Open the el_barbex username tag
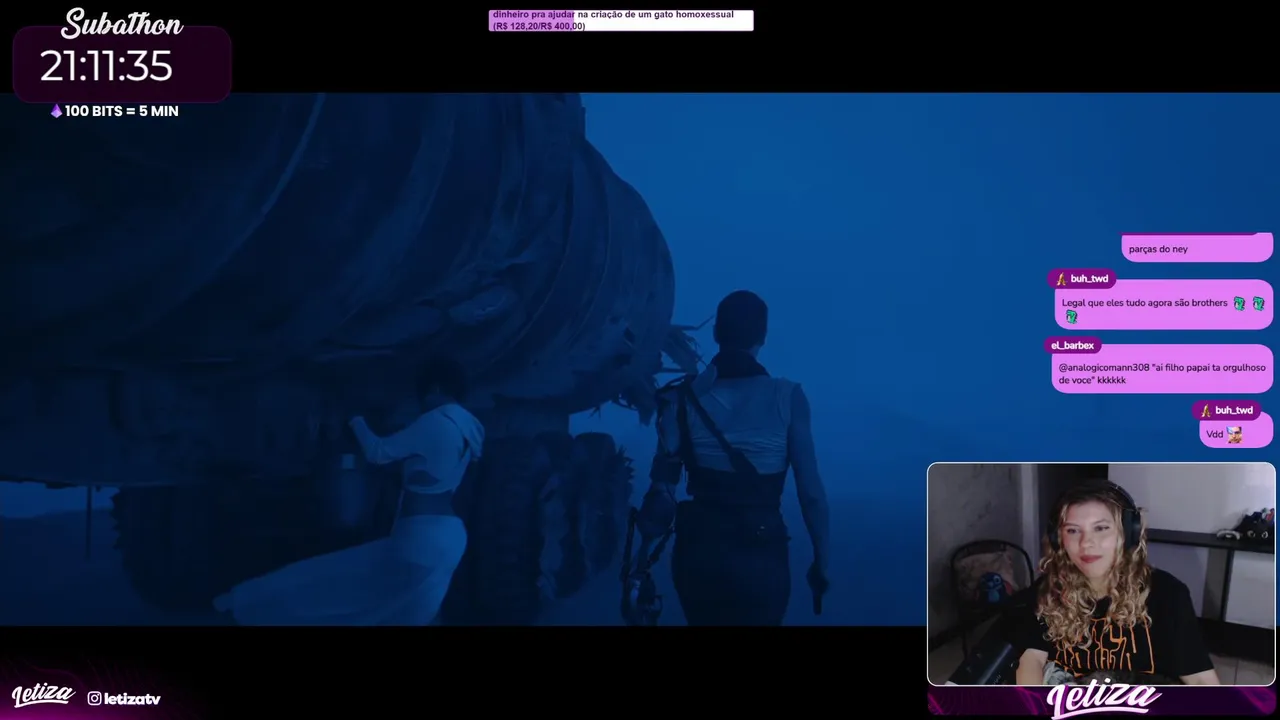Image resolution: width=1280 pixels, height=720 pixels. (1072, 345)
